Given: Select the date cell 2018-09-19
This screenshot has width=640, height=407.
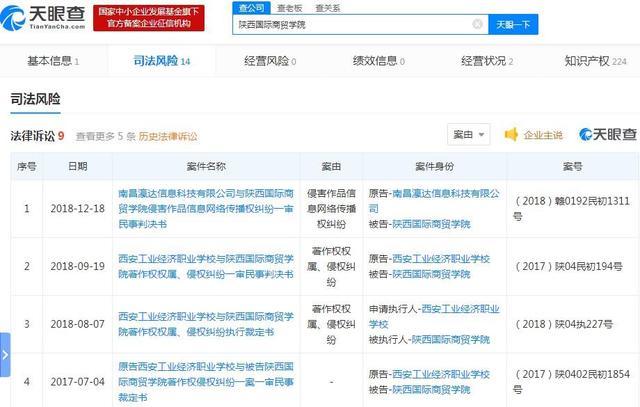Looking at the screenshot, I should (78, 266).
